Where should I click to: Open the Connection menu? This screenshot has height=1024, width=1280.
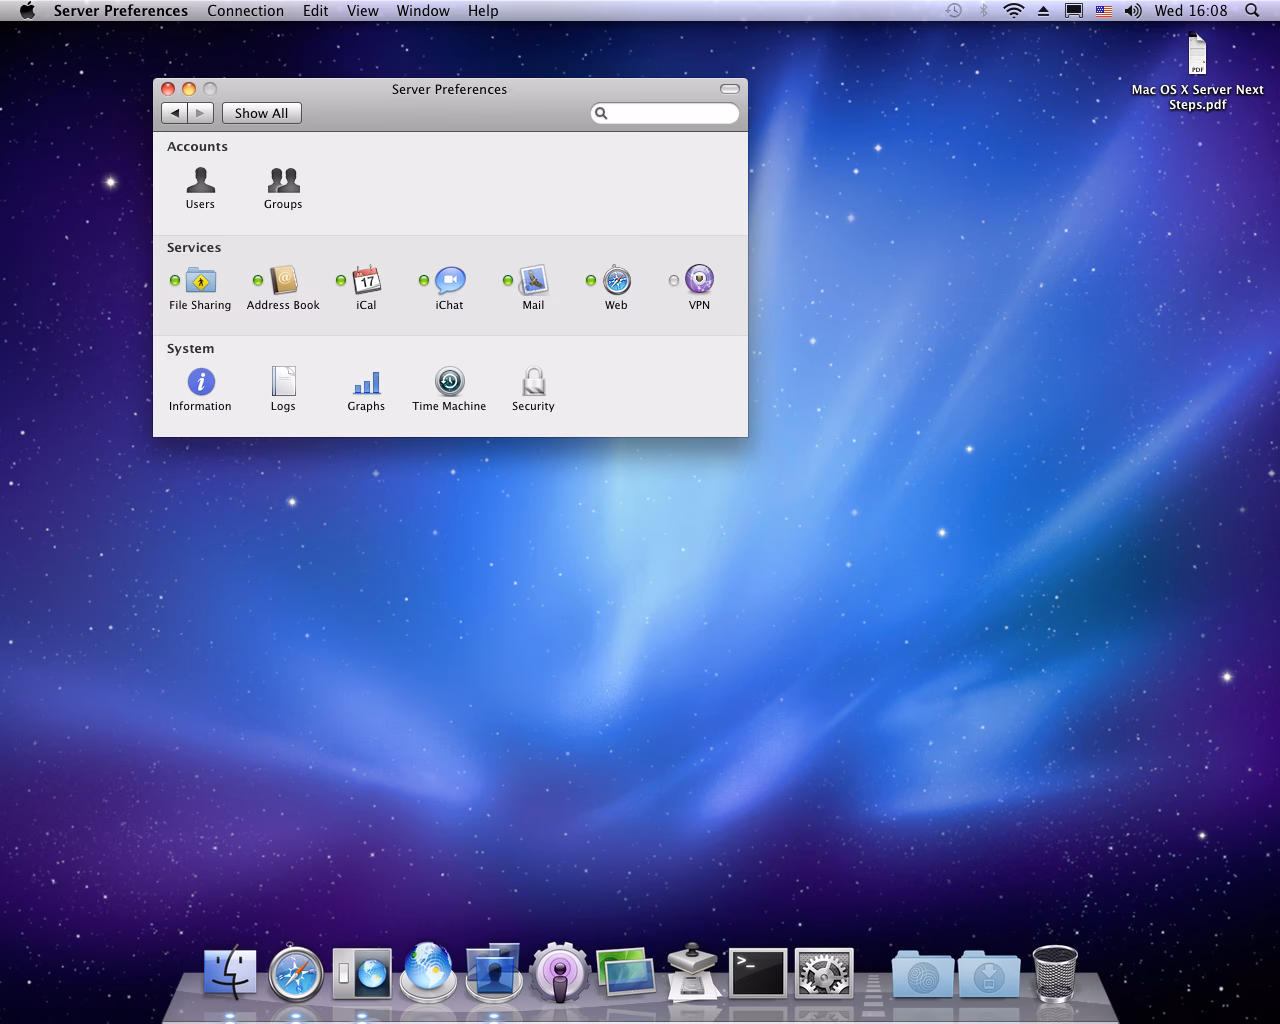pos(245,11)
